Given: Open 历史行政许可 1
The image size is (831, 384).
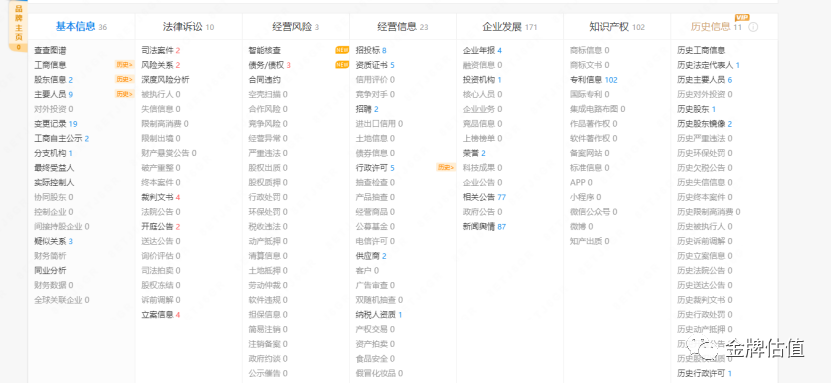Looking at the screenshot, I should pos(705,373).
